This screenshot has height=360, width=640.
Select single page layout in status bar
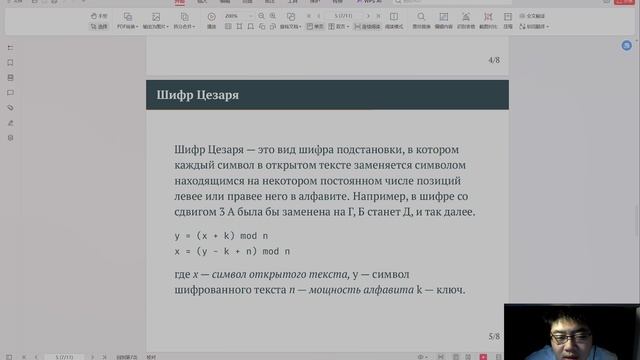click(x=456, y=357)
